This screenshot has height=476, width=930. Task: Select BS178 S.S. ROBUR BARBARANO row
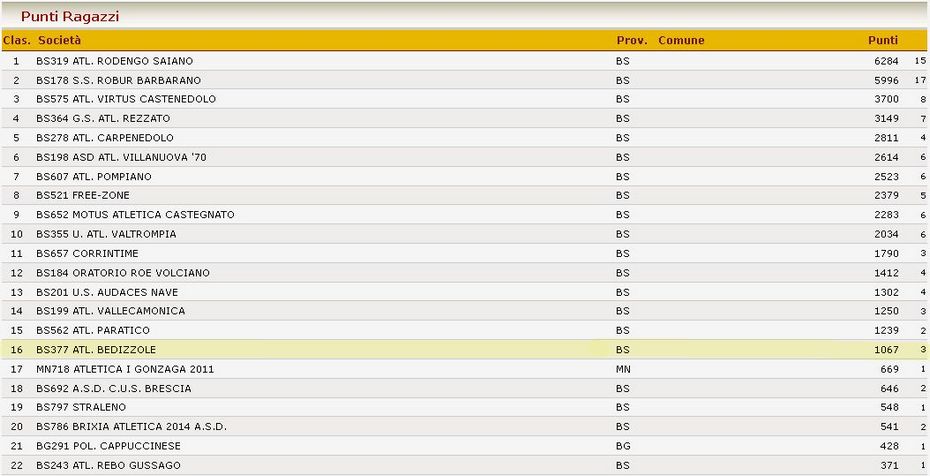click(465, 80)
